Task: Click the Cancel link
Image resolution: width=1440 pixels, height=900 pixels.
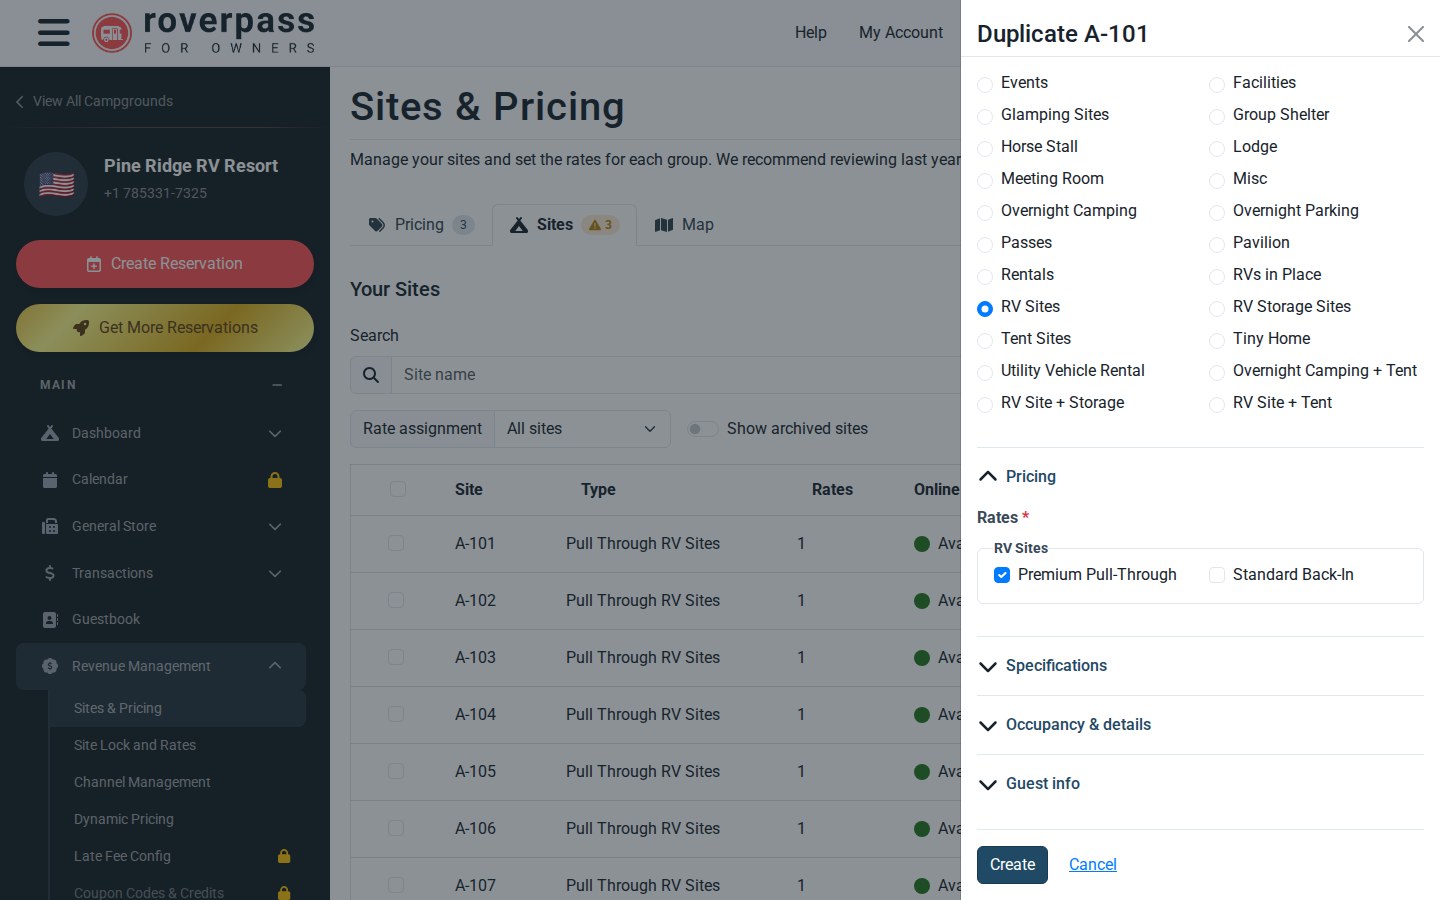Action: coord(1093,865)
